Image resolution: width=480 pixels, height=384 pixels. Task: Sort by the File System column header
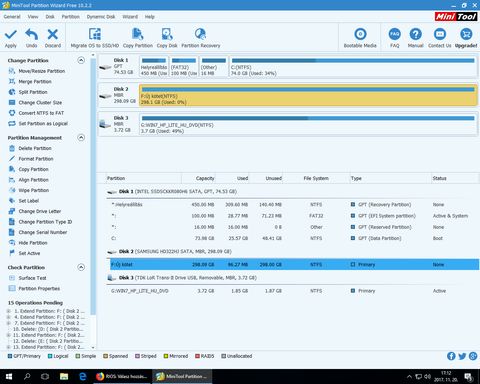click(x=316, y=178)
